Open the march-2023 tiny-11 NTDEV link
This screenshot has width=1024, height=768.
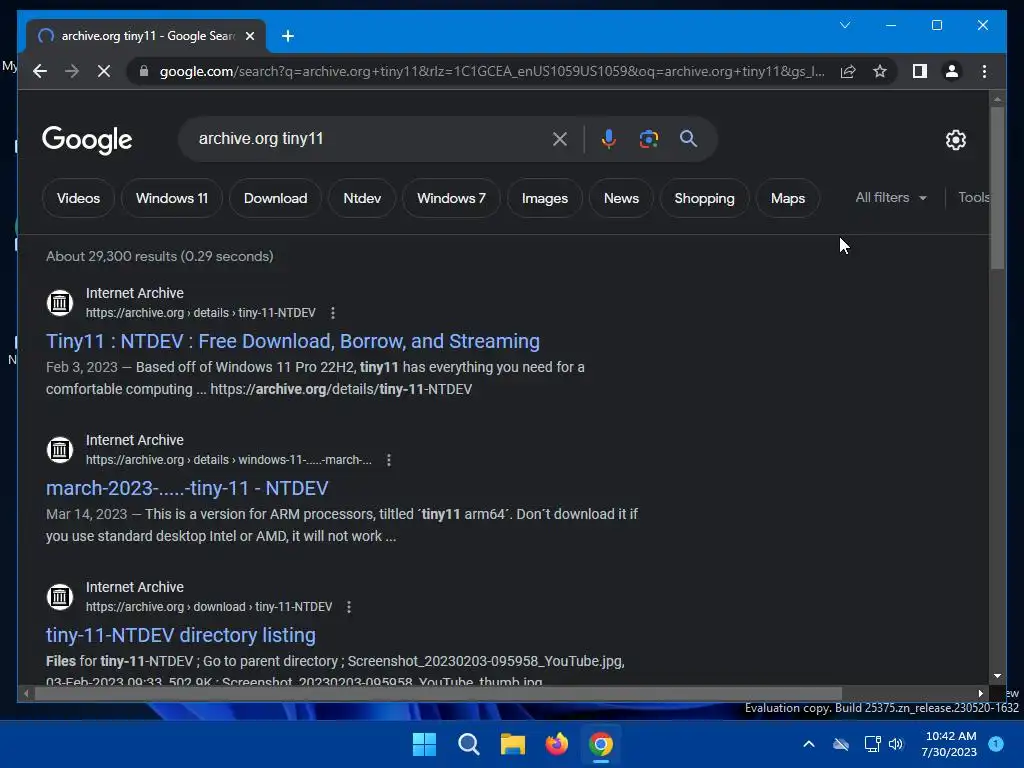pyautogui.click(x=187, y=488)
